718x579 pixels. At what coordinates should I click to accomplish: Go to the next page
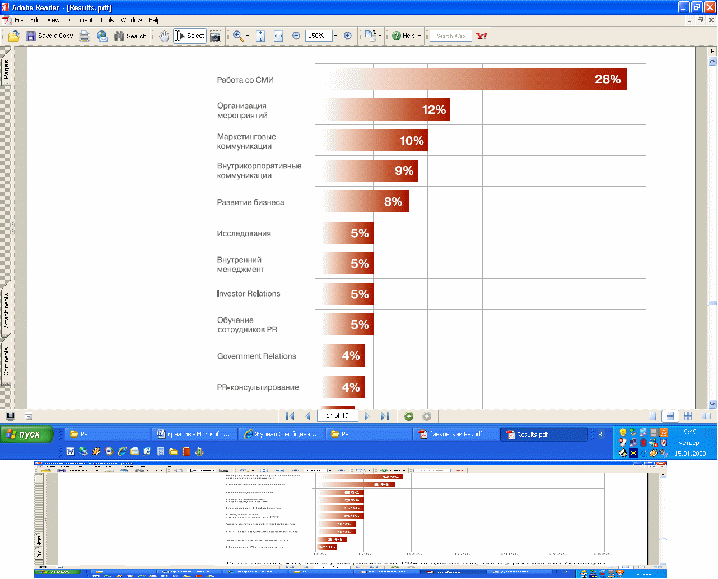[367, 416]
